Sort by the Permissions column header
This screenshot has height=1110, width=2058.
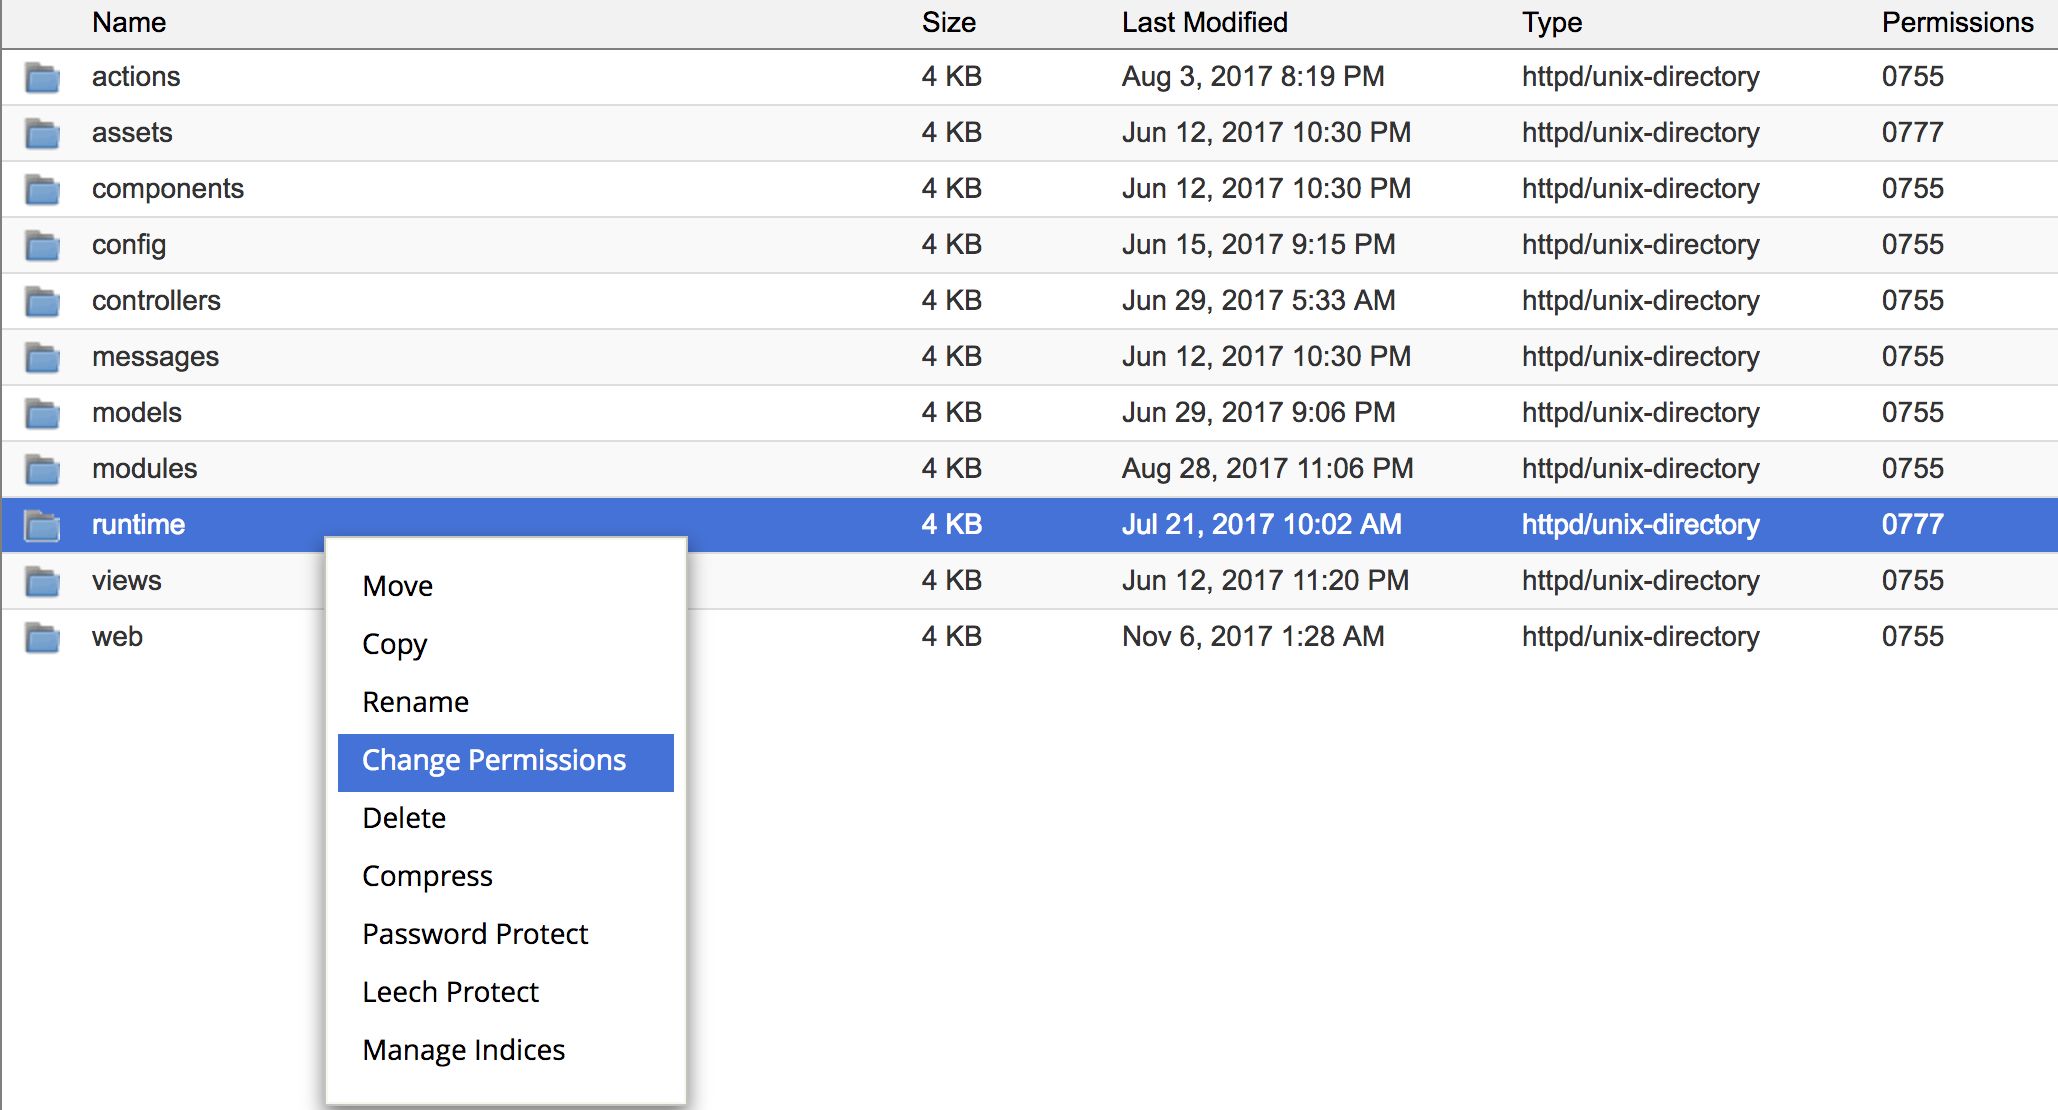click(x=1957, y=22)
